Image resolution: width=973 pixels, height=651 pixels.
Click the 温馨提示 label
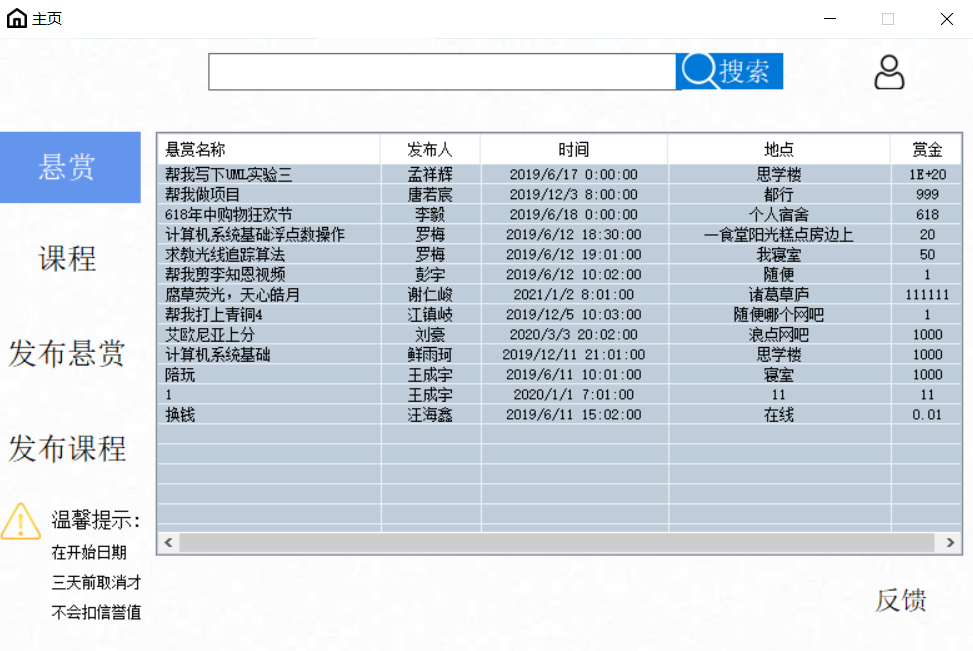pyautogui.click(x=96, y=520)
